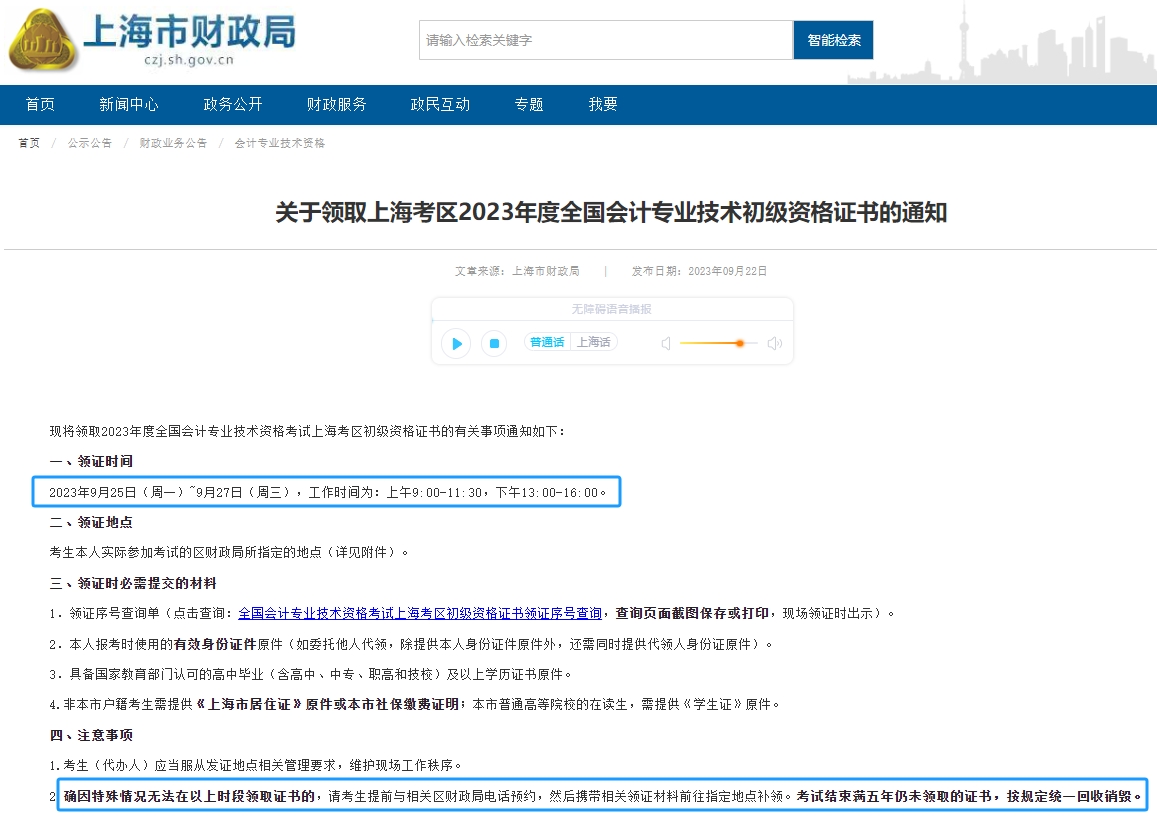Stop the voice broadcast playback
This screenshot has height=818, width=1157.
pyautogui.click(x=493, y=343)
